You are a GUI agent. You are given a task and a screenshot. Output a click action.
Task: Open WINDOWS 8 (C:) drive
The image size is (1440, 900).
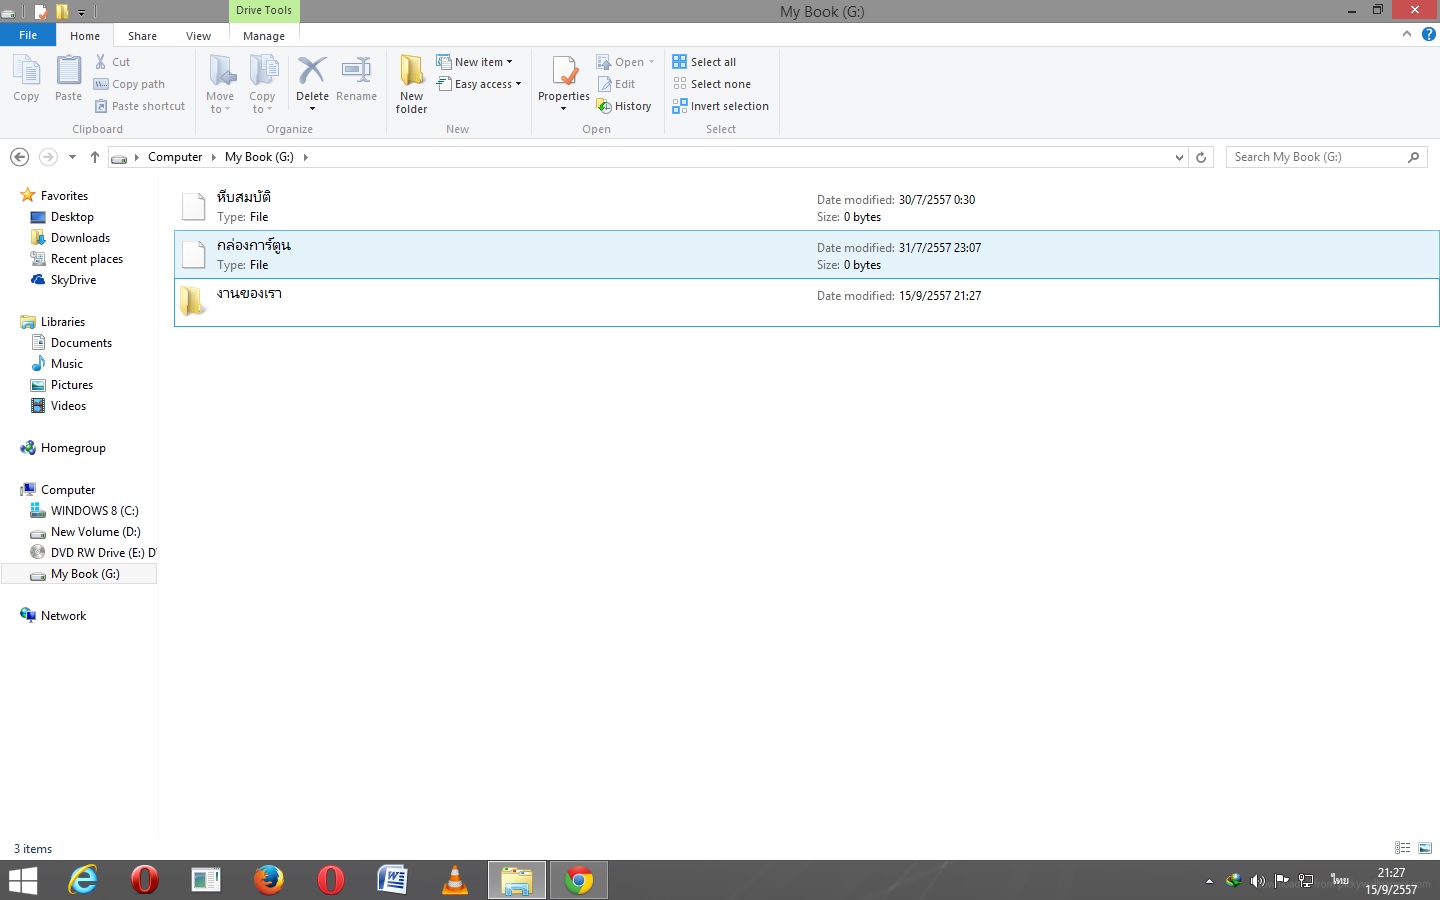[x=94, y=511]
